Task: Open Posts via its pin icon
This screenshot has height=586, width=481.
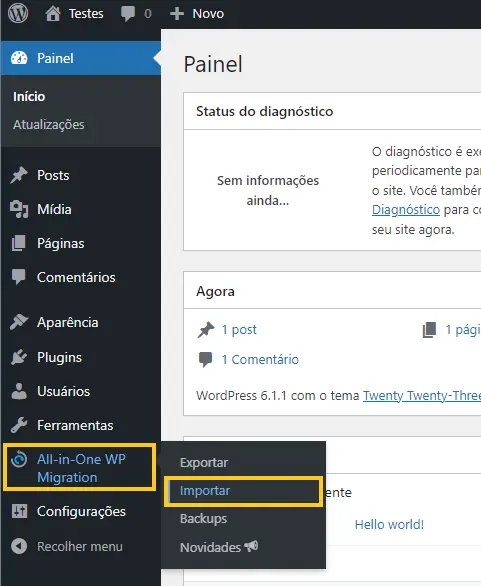Action: [19, 175]
